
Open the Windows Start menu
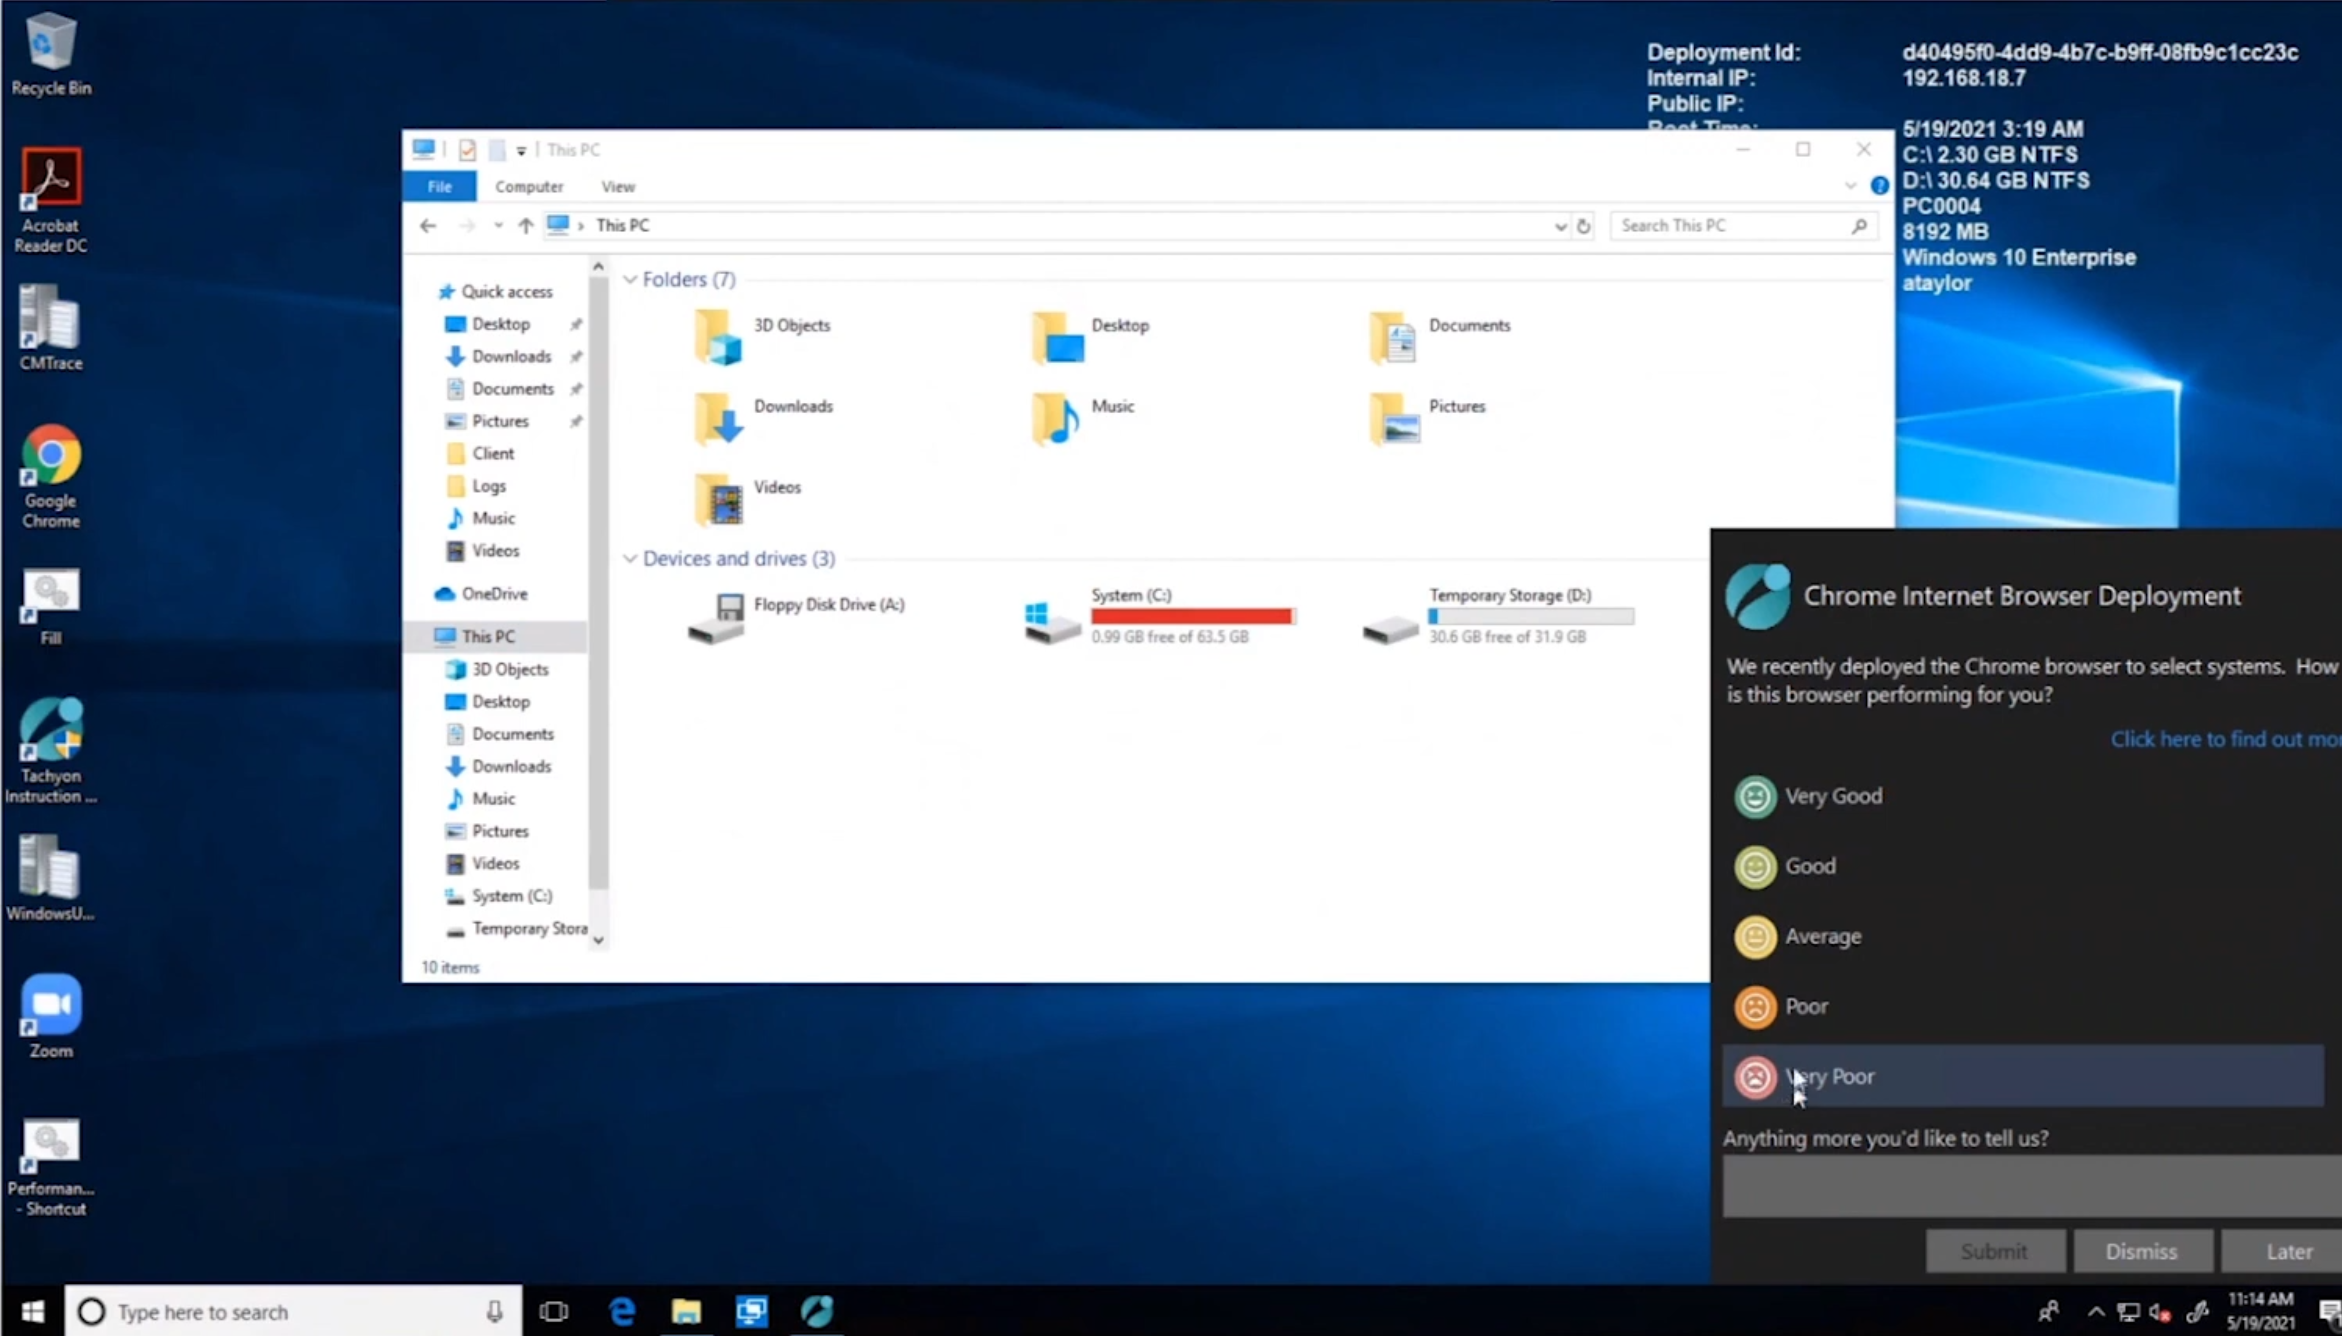pos(32,1311)
